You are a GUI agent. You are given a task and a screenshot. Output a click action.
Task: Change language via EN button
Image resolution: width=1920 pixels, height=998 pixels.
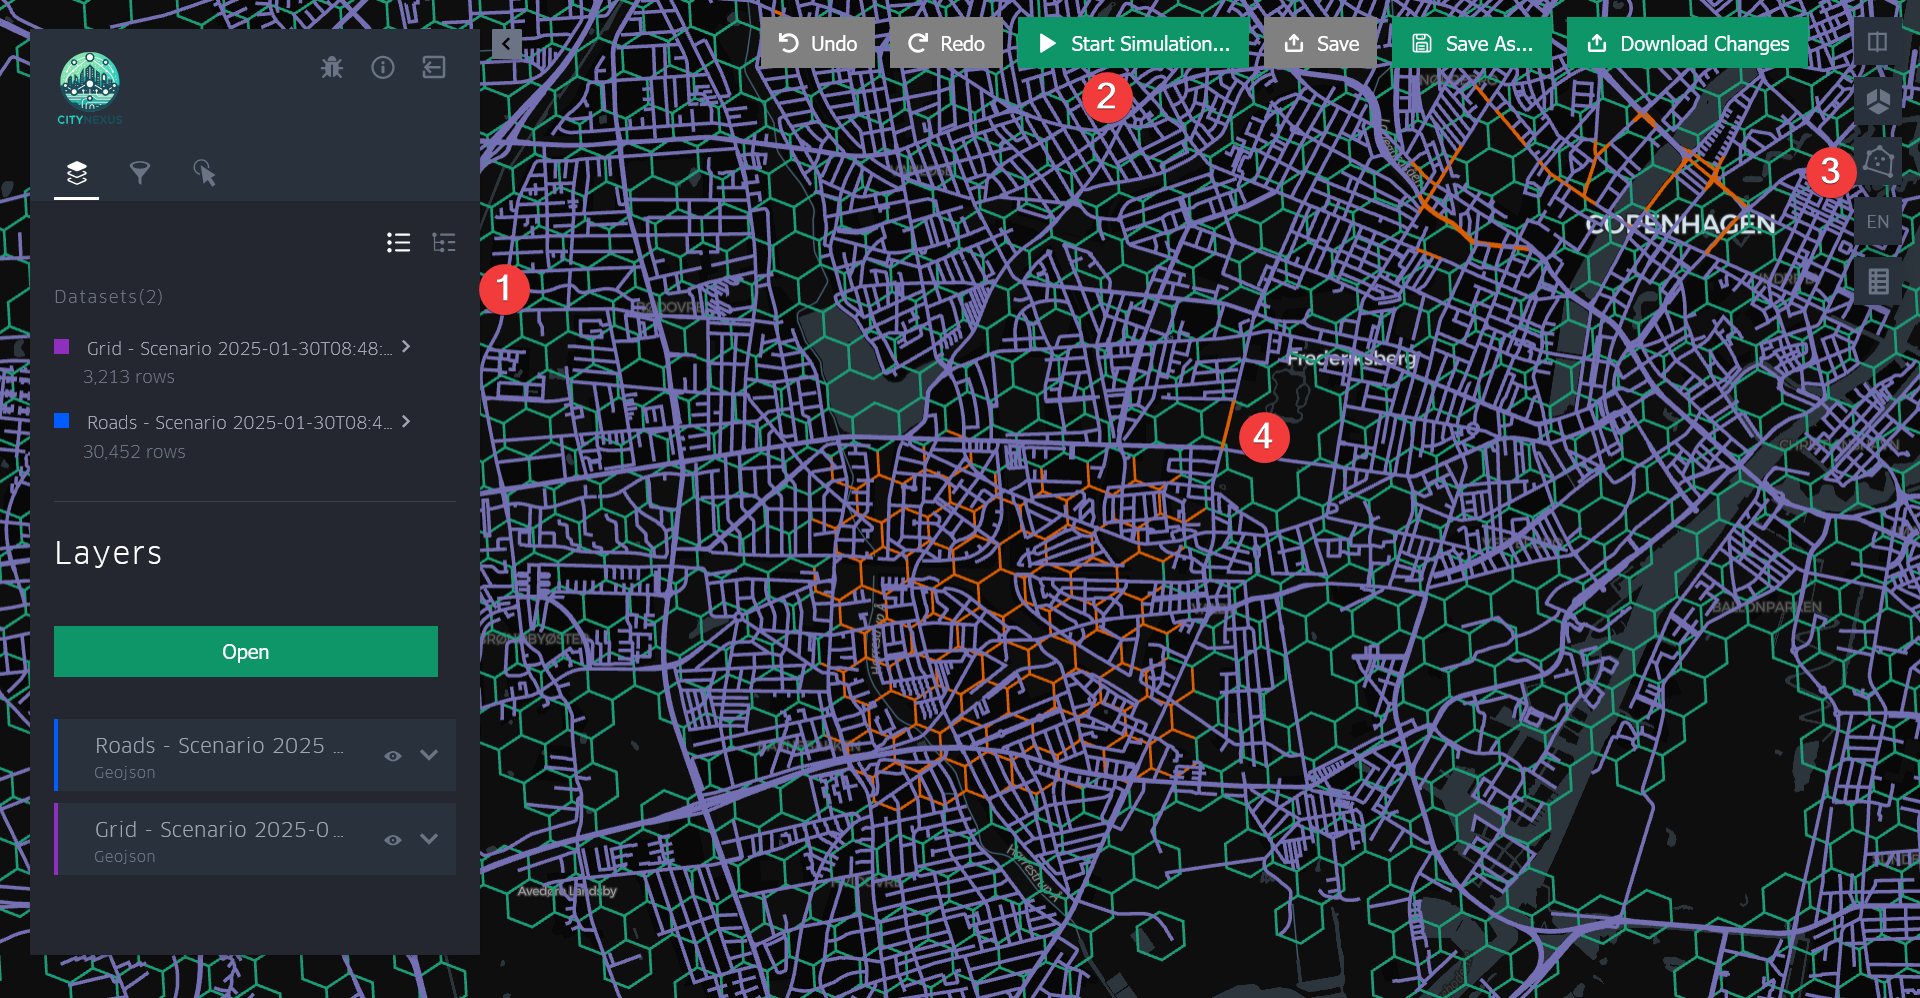(1878, 222)
